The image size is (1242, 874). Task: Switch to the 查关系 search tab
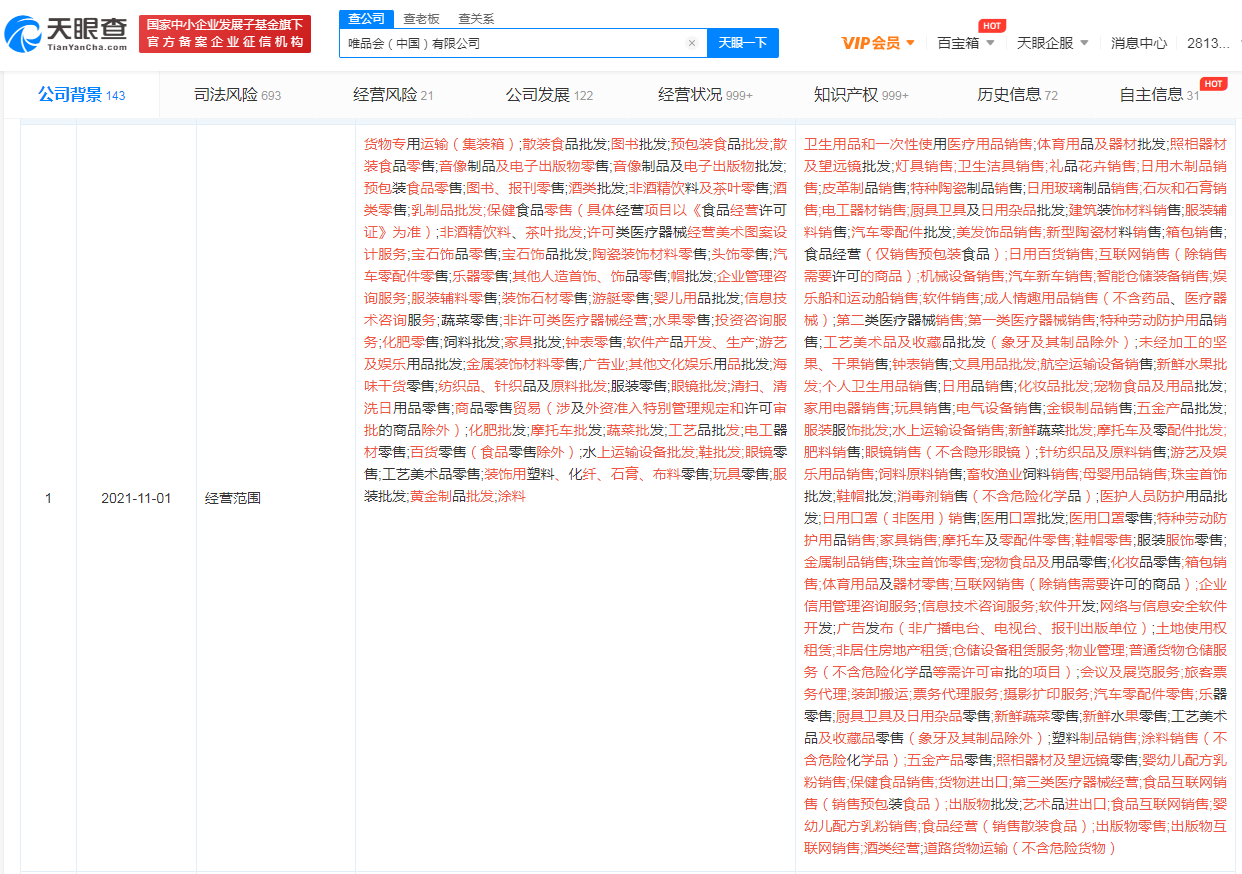tap(476, 18)
